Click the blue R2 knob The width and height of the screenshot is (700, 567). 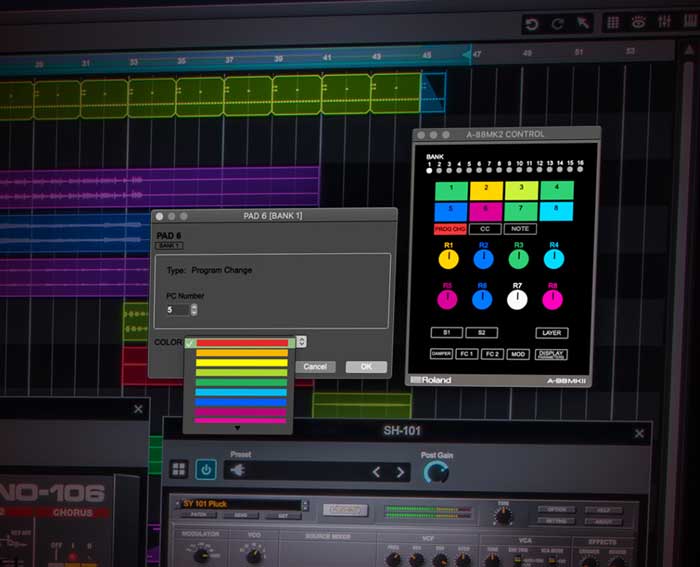click(x=483, y=259)
